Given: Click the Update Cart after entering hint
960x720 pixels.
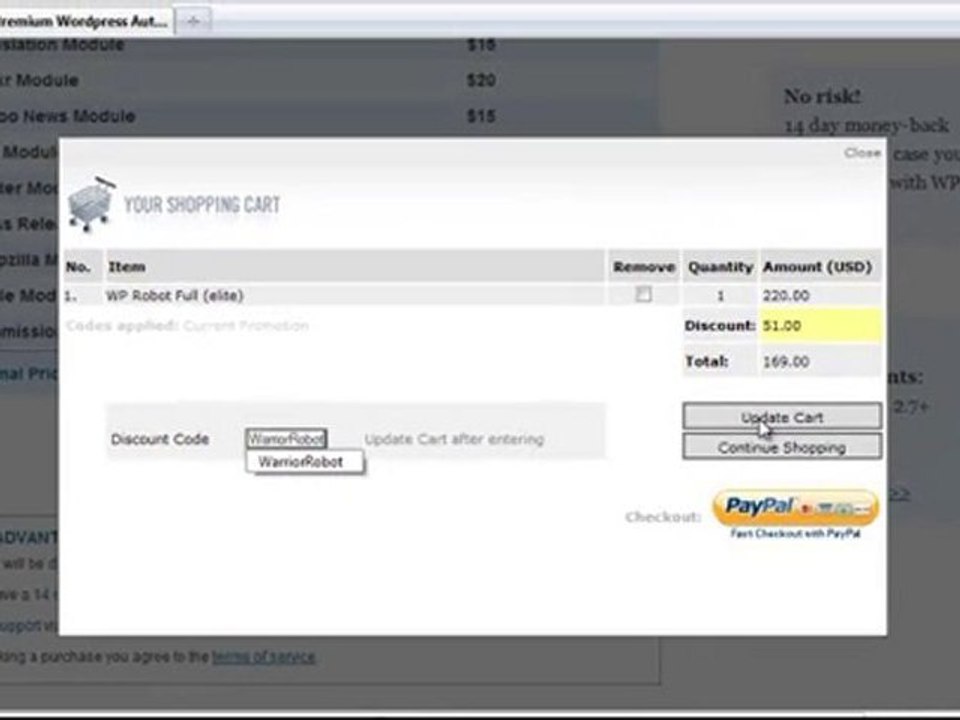Looking at the screenshot, I should pos(454,439).
